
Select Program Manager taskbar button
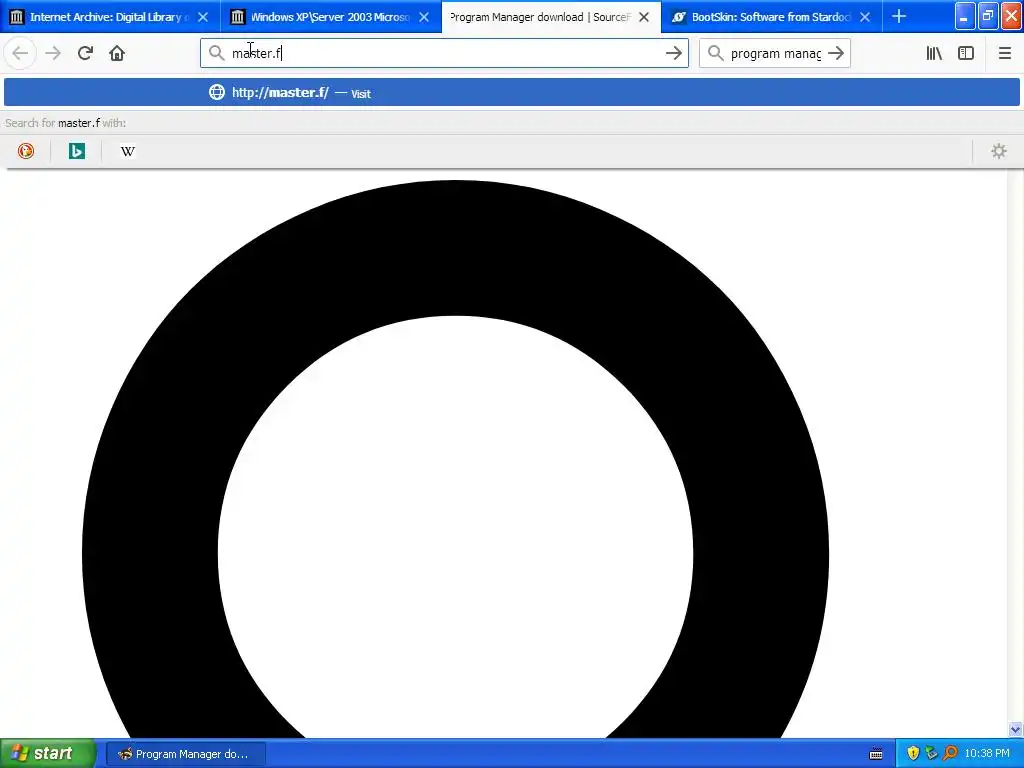(x=185, y=754)
